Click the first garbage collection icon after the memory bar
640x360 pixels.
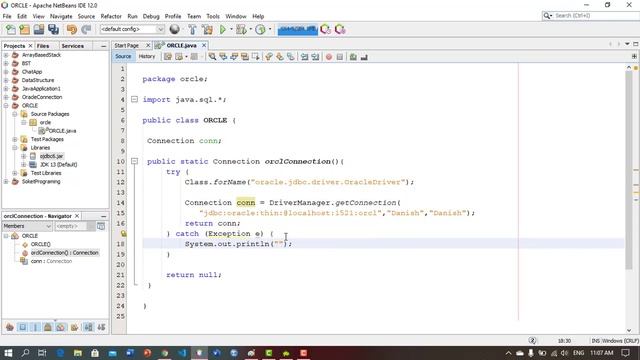point(325,29)
